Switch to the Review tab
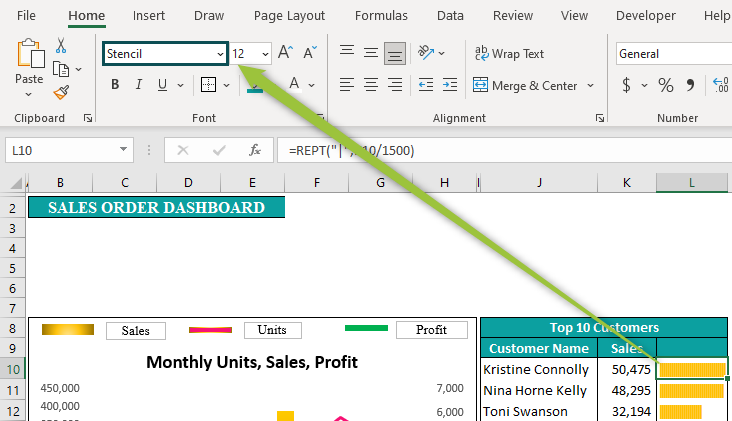 (513, 16)
